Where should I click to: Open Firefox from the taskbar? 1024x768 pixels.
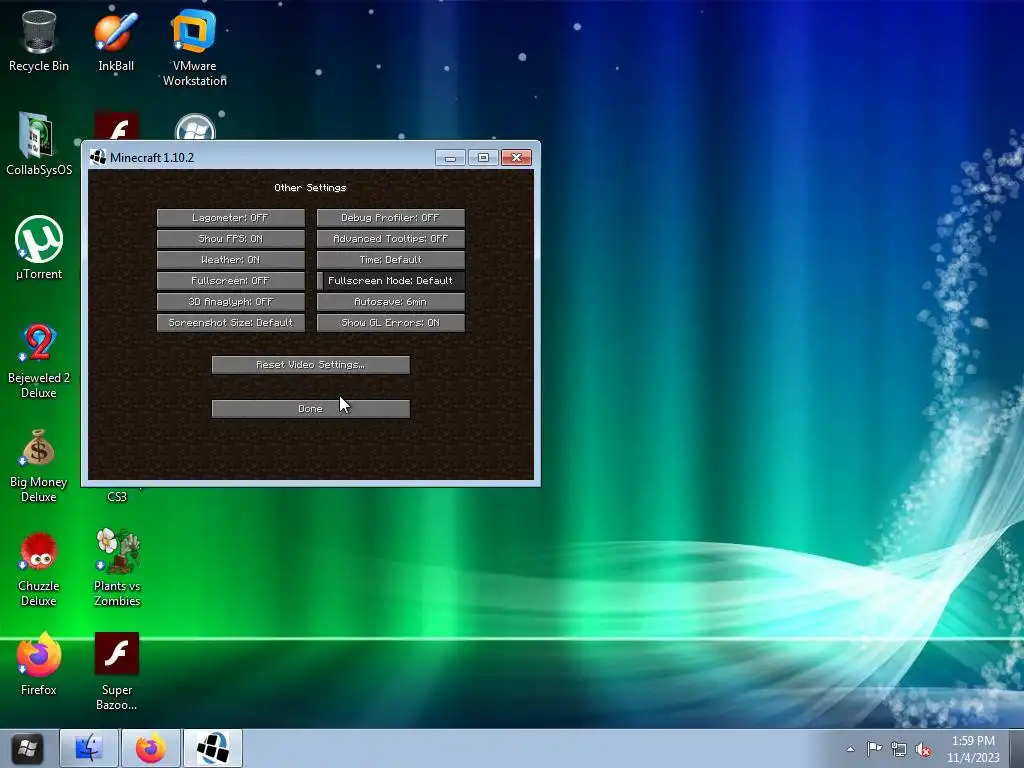coord(150,748)
